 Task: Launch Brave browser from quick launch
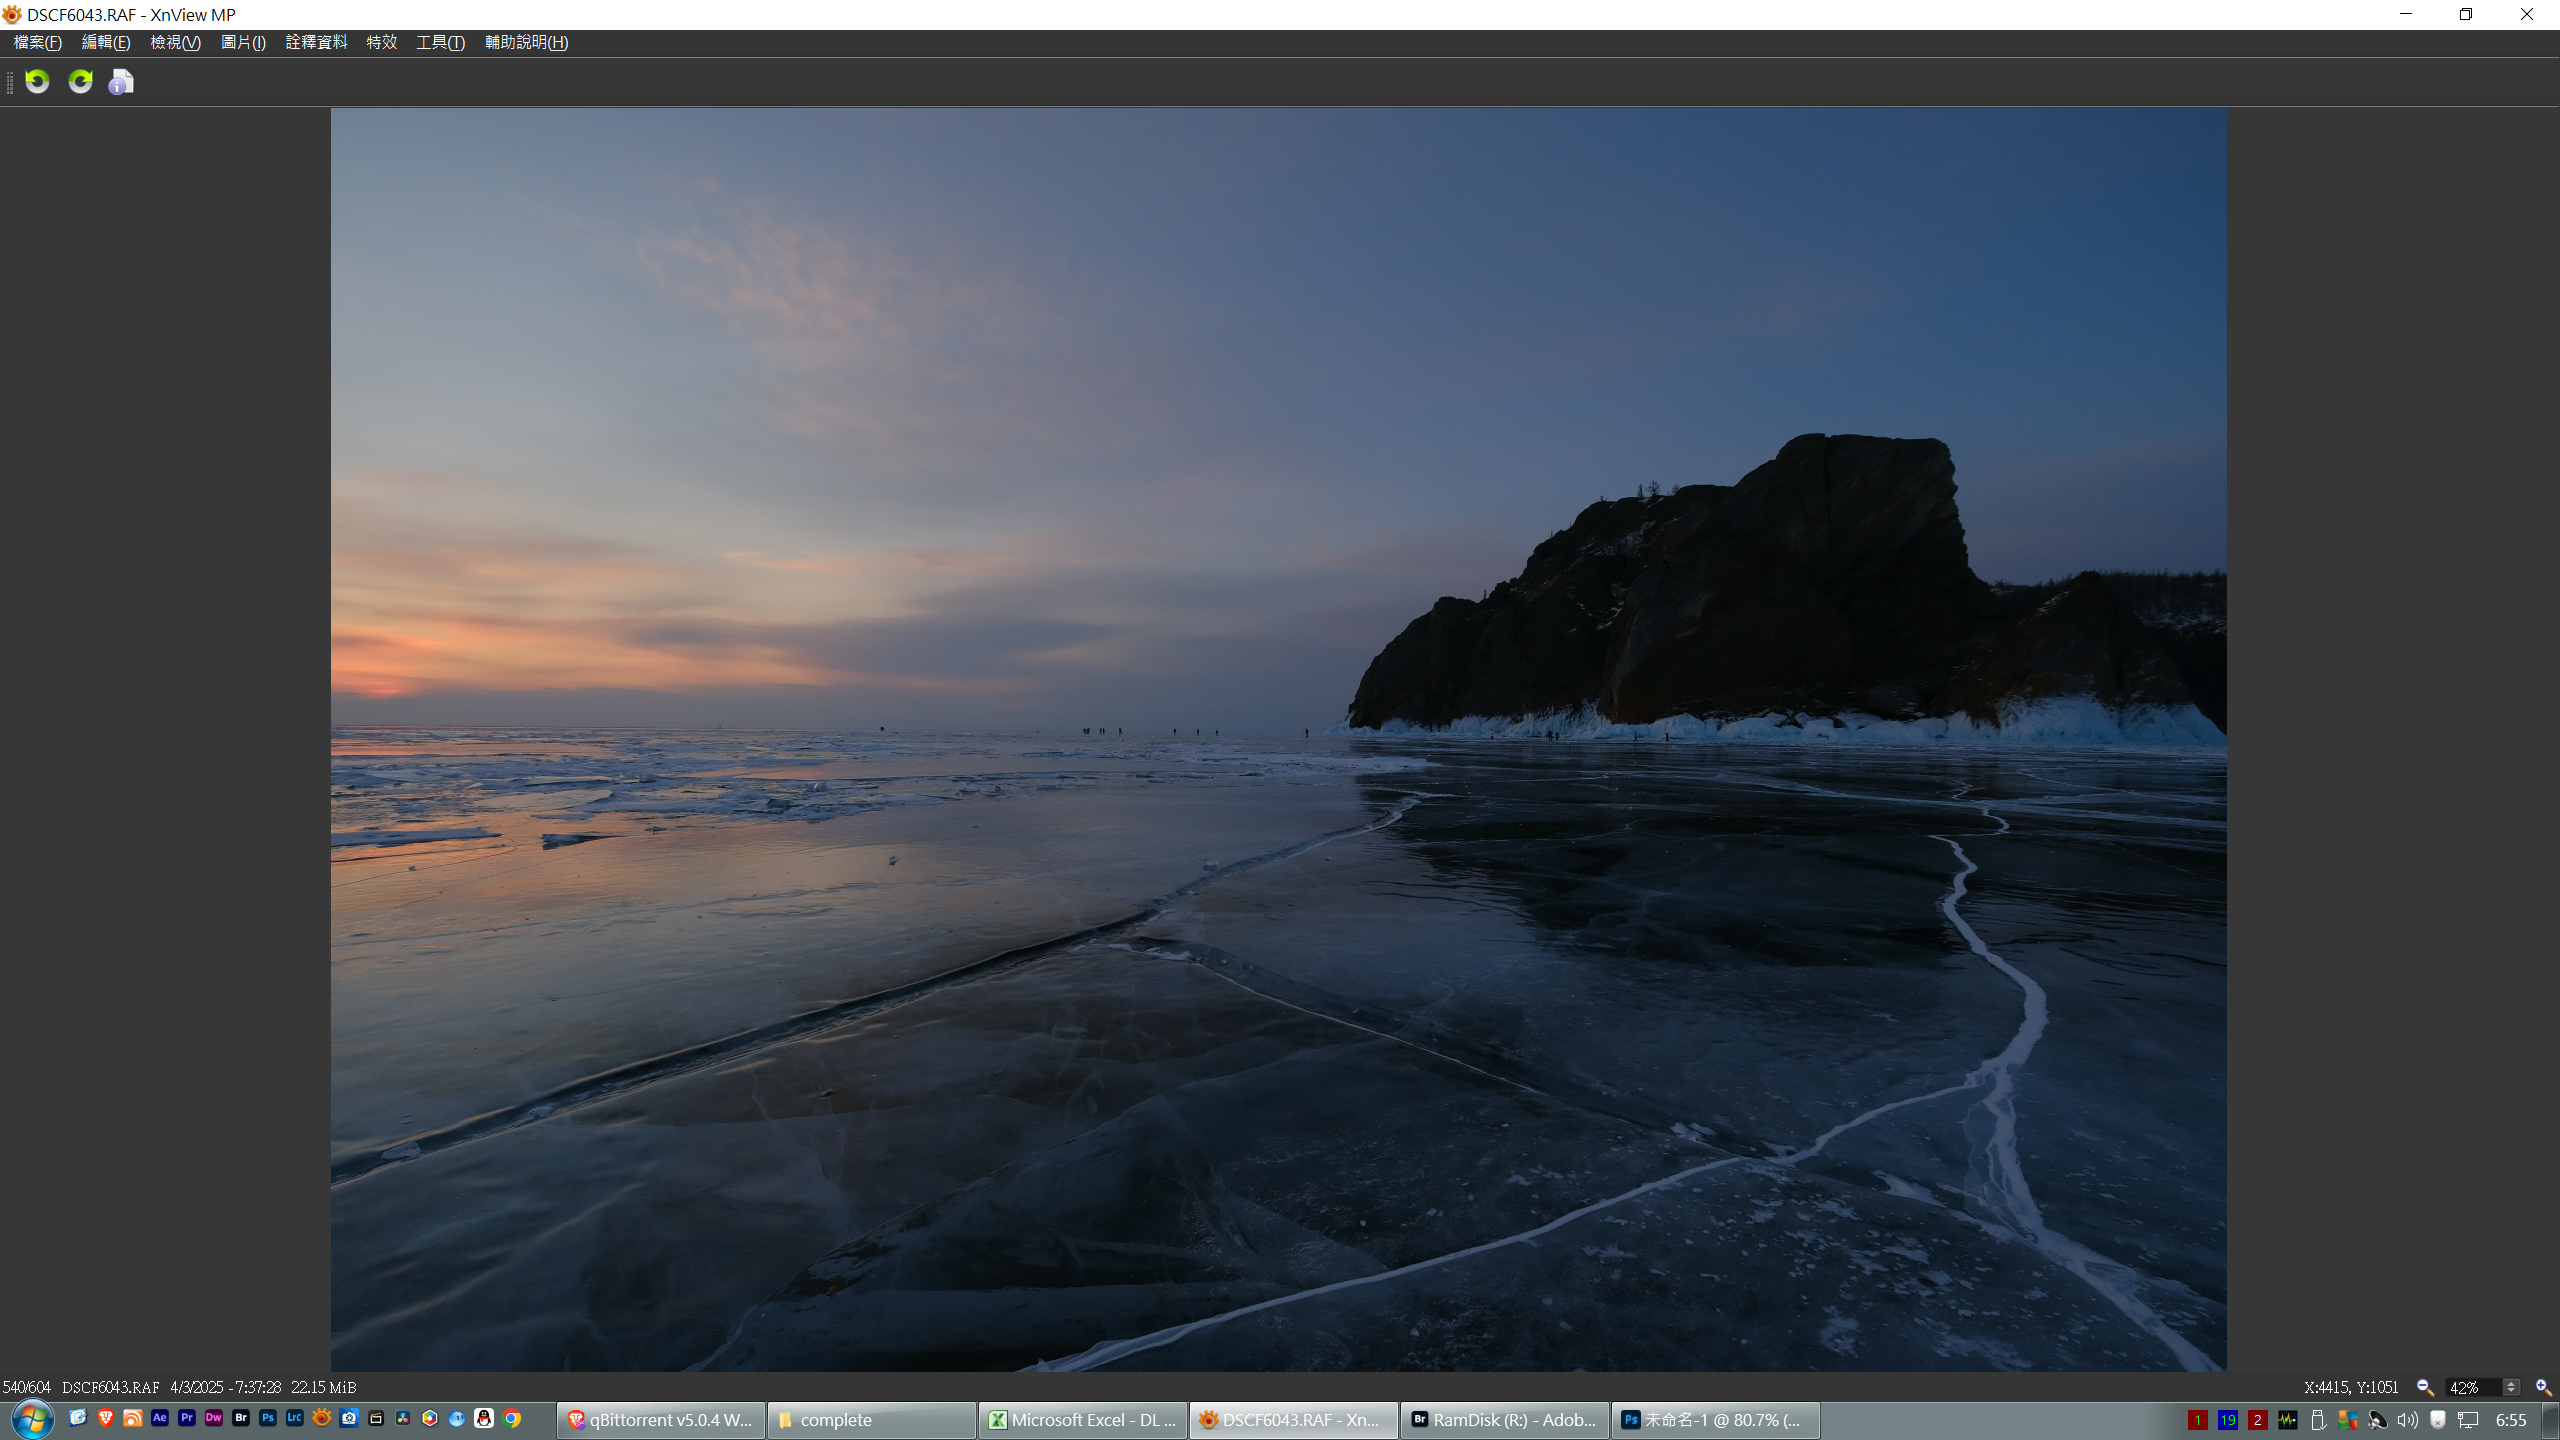click(105, 1418)
